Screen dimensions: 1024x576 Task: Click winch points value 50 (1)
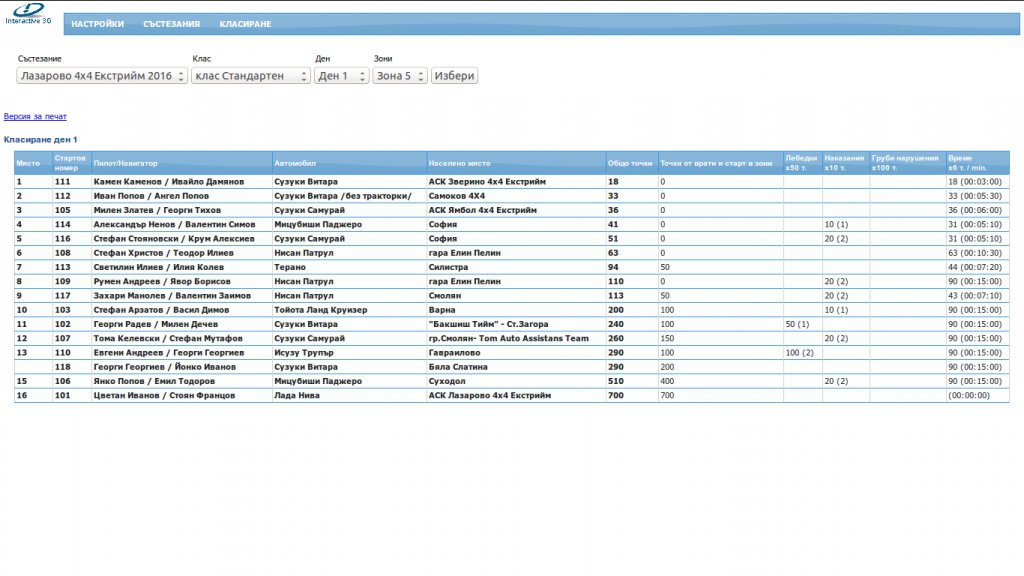pos(797,325)
